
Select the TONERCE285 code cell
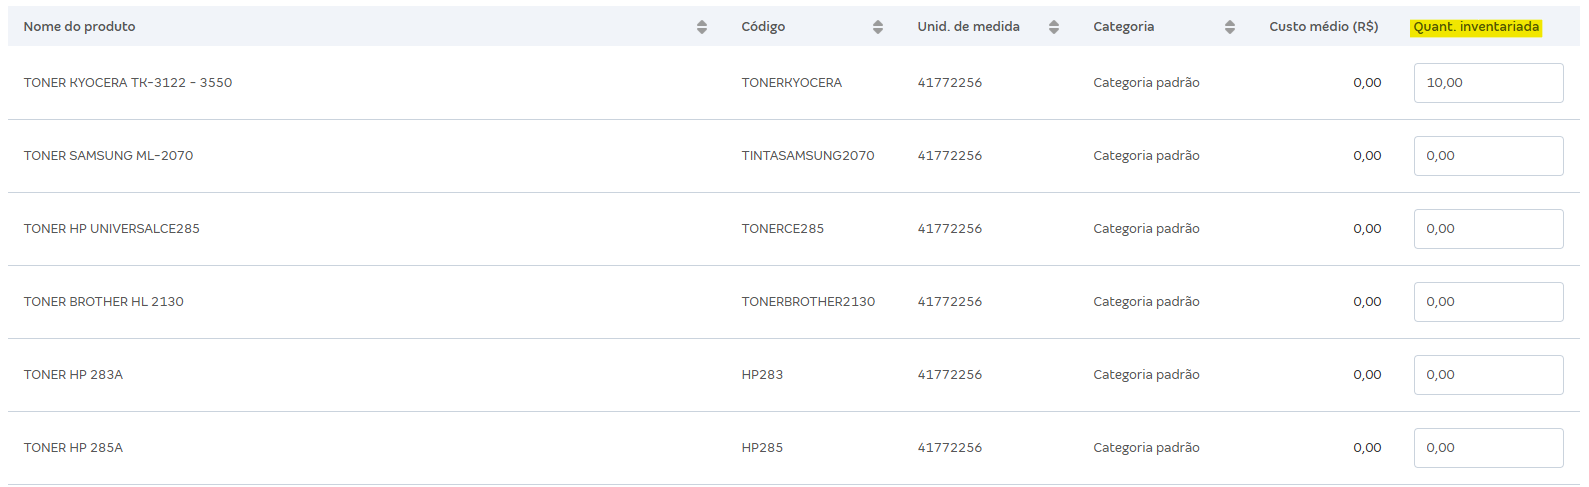pyautogui.click(x=783, y=229)
